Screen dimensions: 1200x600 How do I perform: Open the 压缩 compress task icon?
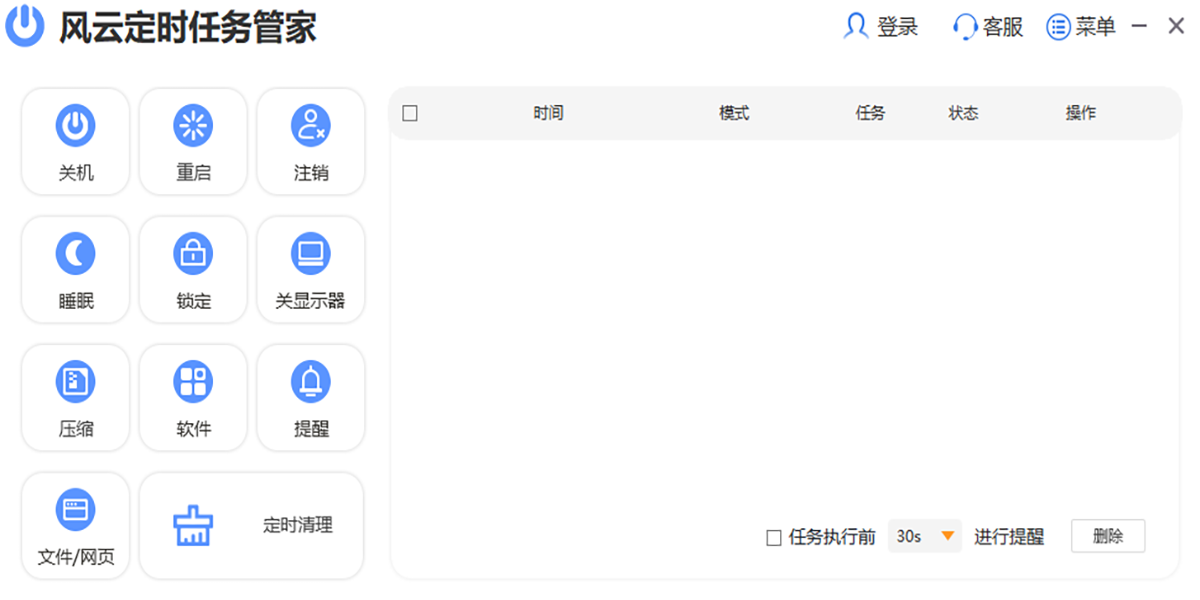click(76, 381)
